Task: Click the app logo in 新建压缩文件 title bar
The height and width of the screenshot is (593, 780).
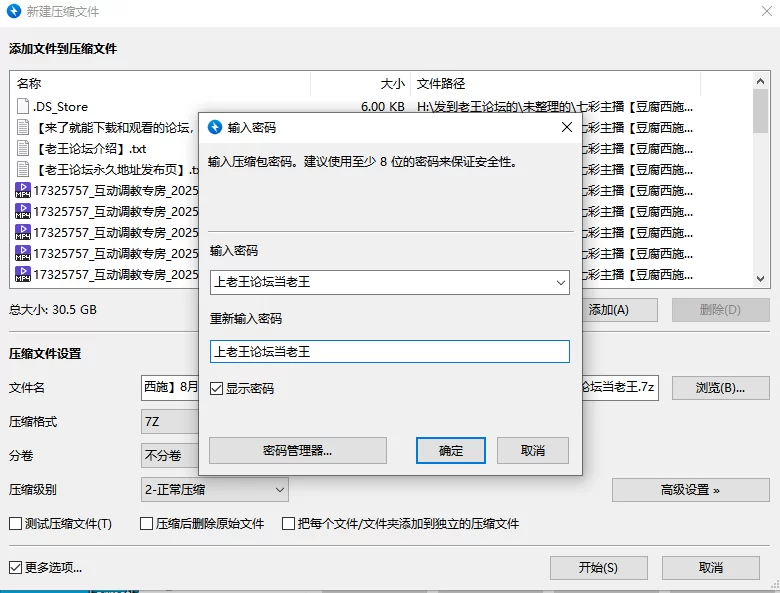Action: tap(14, 11)
